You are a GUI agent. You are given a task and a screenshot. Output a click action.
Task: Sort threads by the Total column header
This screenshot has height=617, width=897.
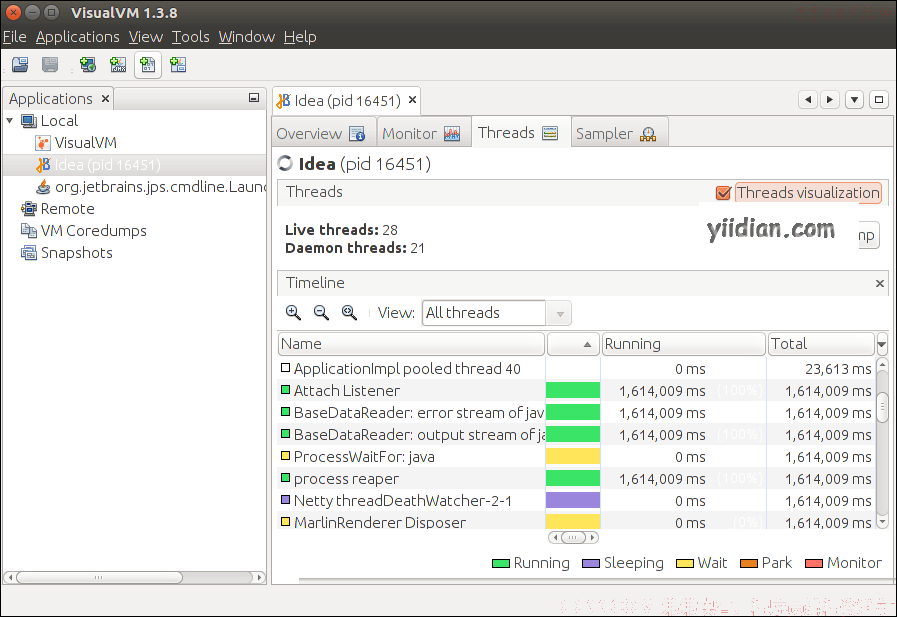pos(821,344)
